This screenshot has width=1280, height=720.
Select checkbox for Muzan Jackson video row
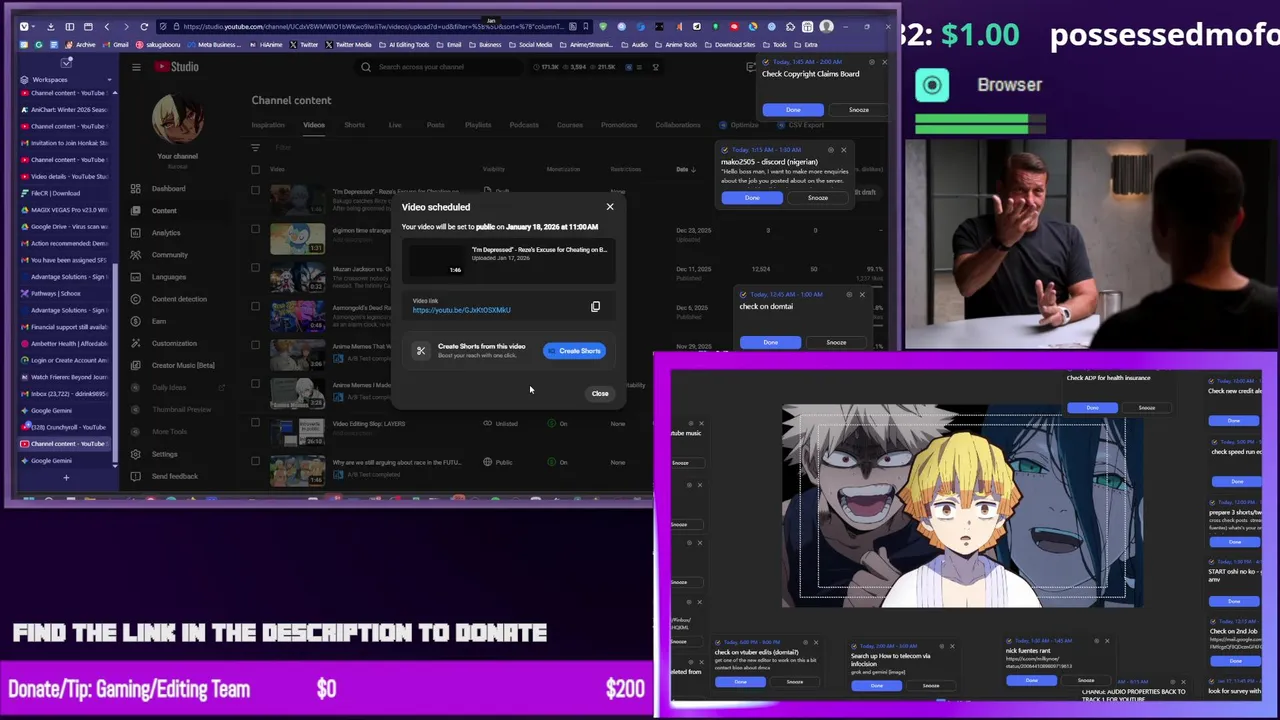coord(256,268)
